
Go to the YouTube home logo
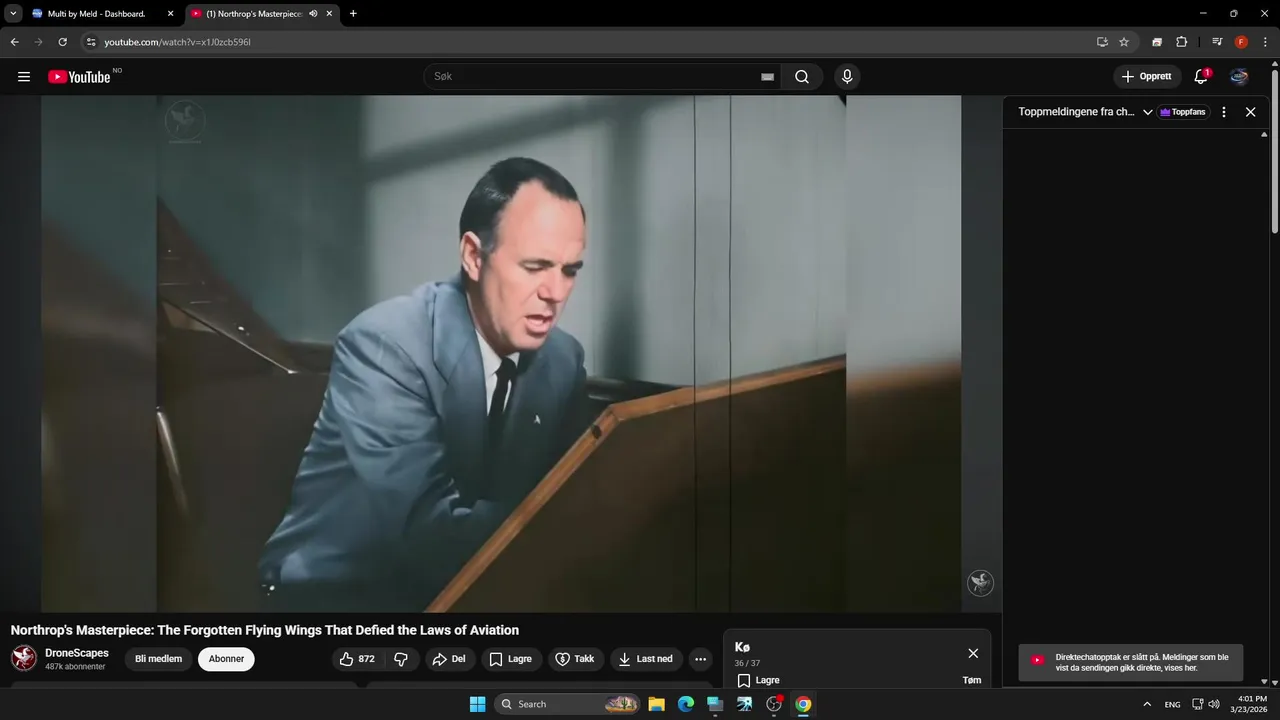click(x=79, y=77)
